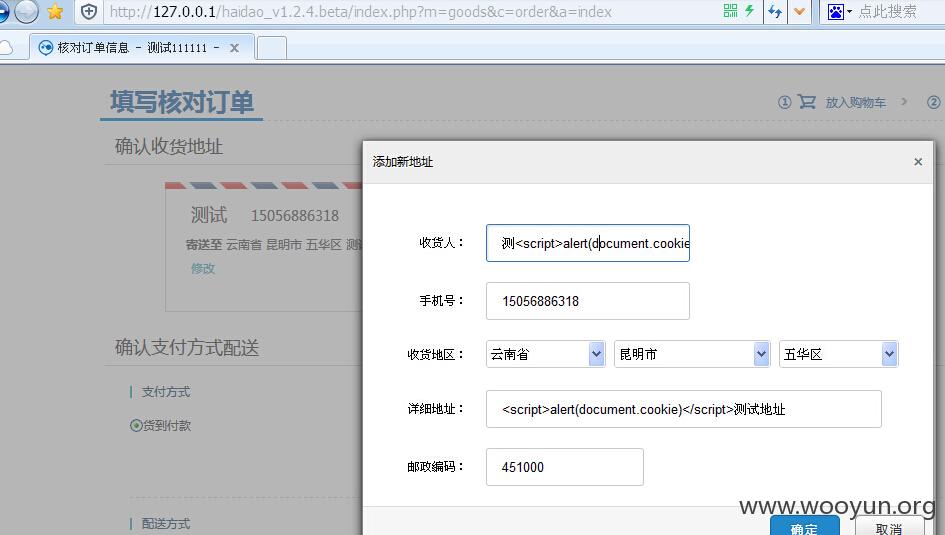Screen dimensions: 945x535
Task: Click the 放入购物车 step label
Action: click(x=855, y=102)
